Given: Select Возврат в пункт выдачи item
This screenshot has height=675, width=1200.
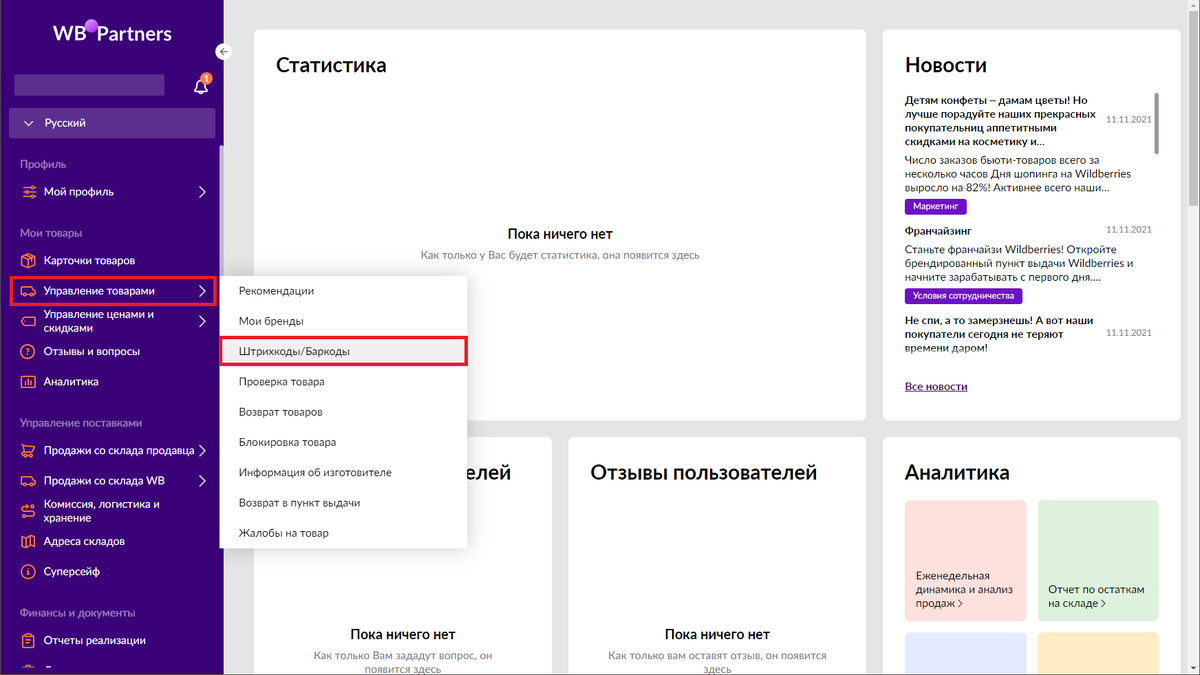Looking at the screenshot, I should pyautogui.click(x=343, y=503).
